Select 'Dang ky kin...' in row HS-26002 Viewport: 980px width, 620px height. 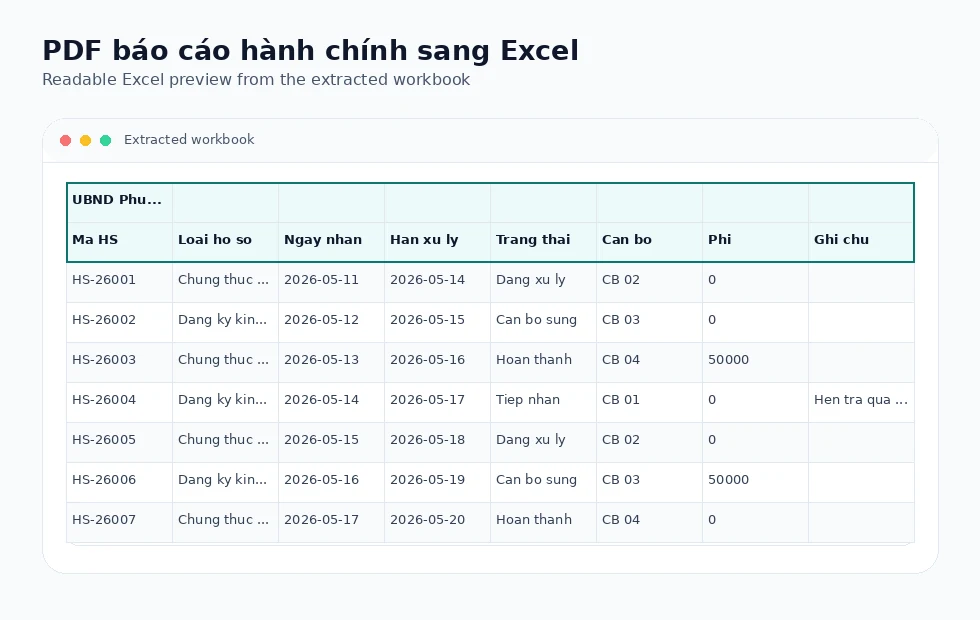tap(226, 322)
